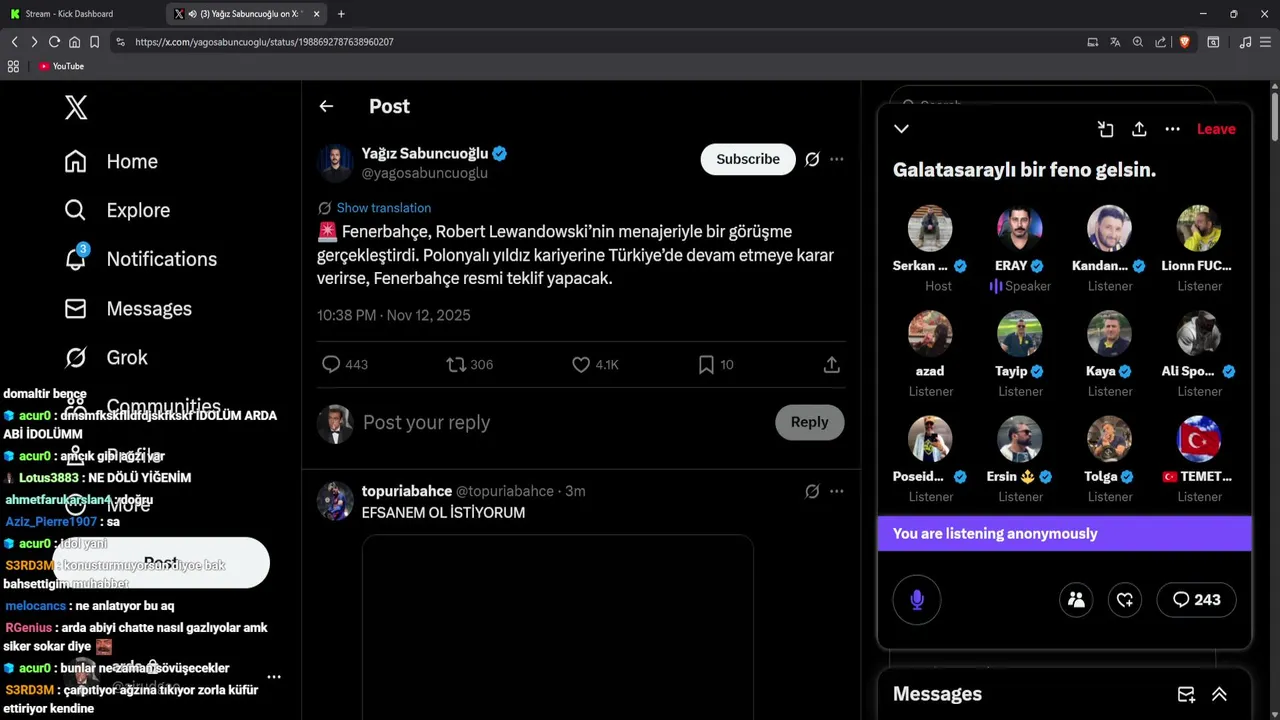Open browser main hamburger menu
This screenshot has width=1280, height=720.
(1266, 42)
